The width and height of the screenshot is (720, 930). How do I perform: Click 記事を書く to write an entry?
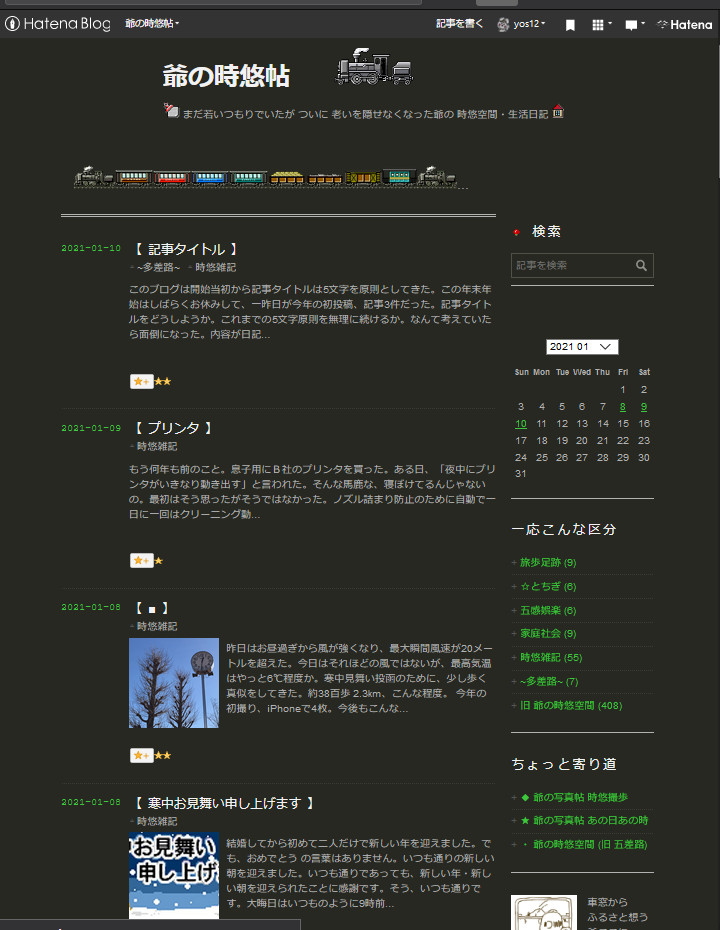[459, 24]
